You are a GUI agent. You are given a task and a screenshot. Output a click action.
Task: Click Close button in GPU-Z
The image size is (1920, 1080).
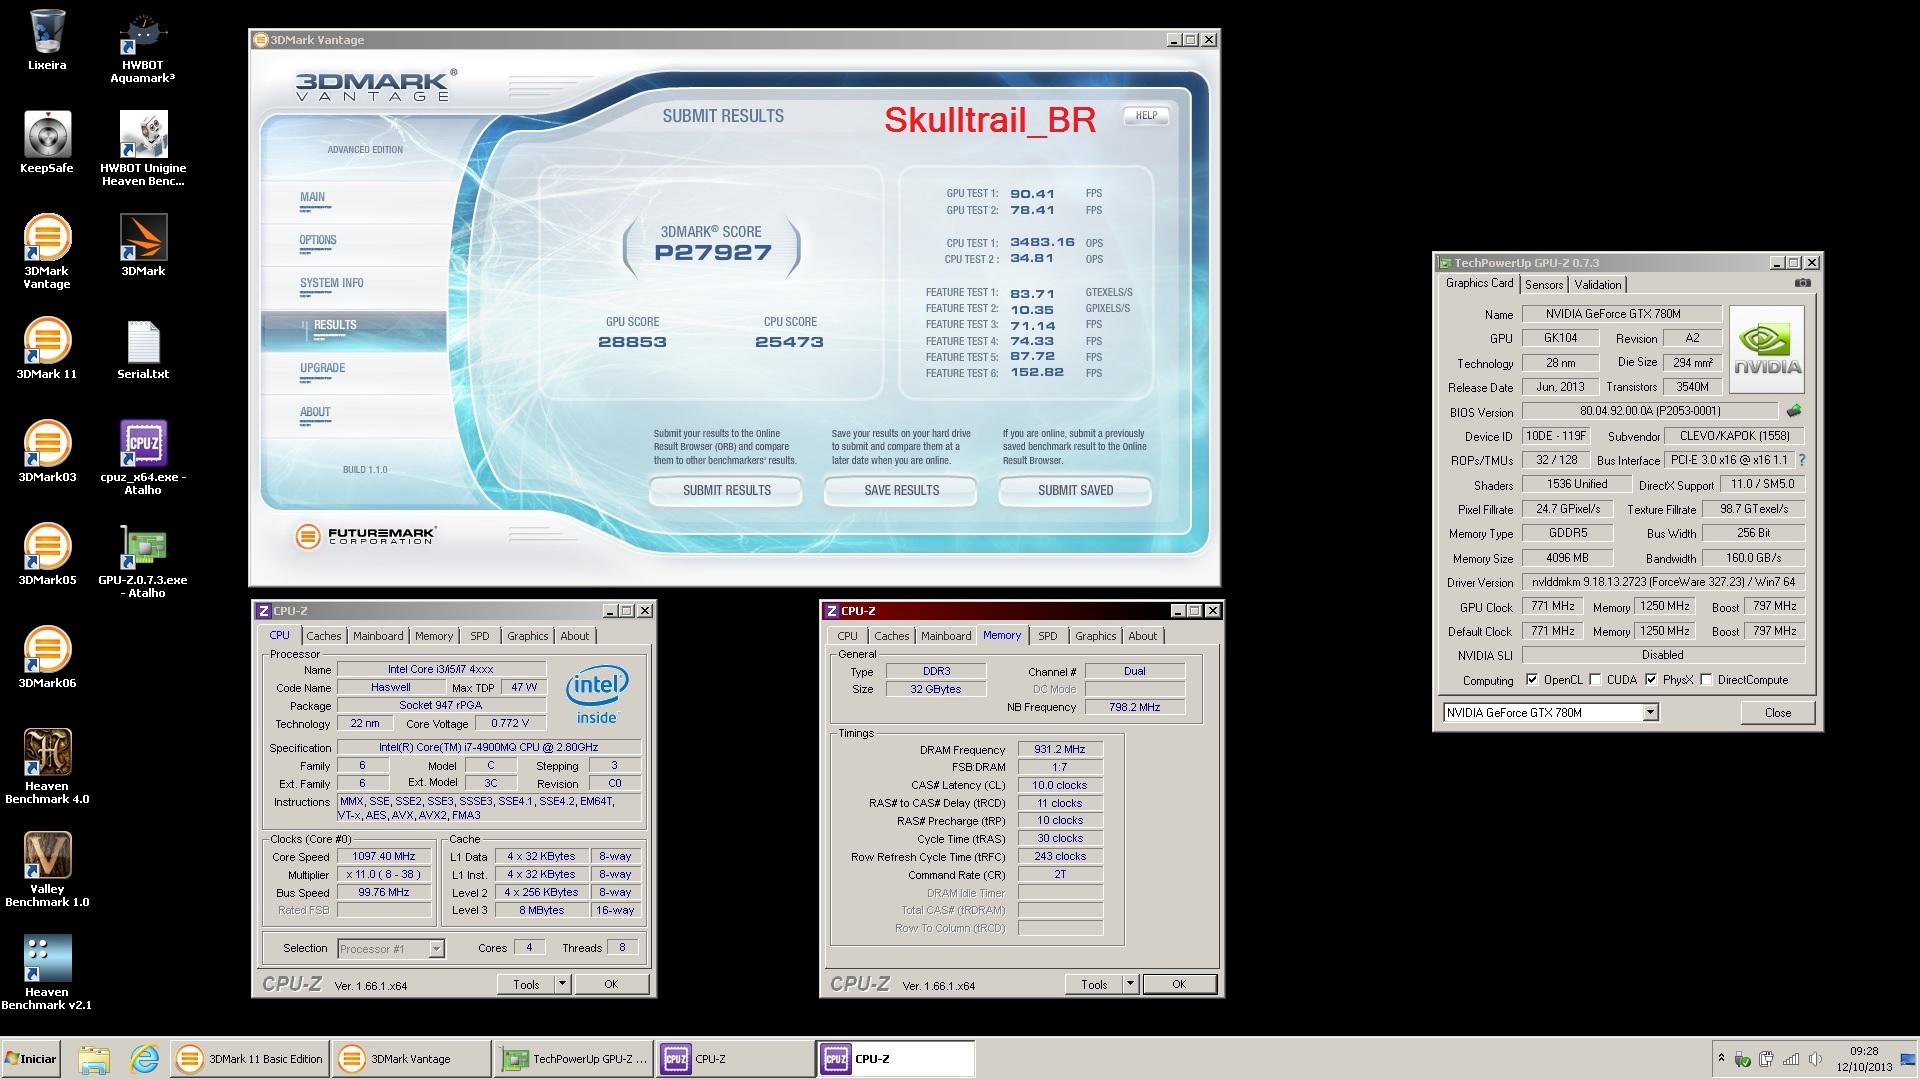tap(1777, 713)
